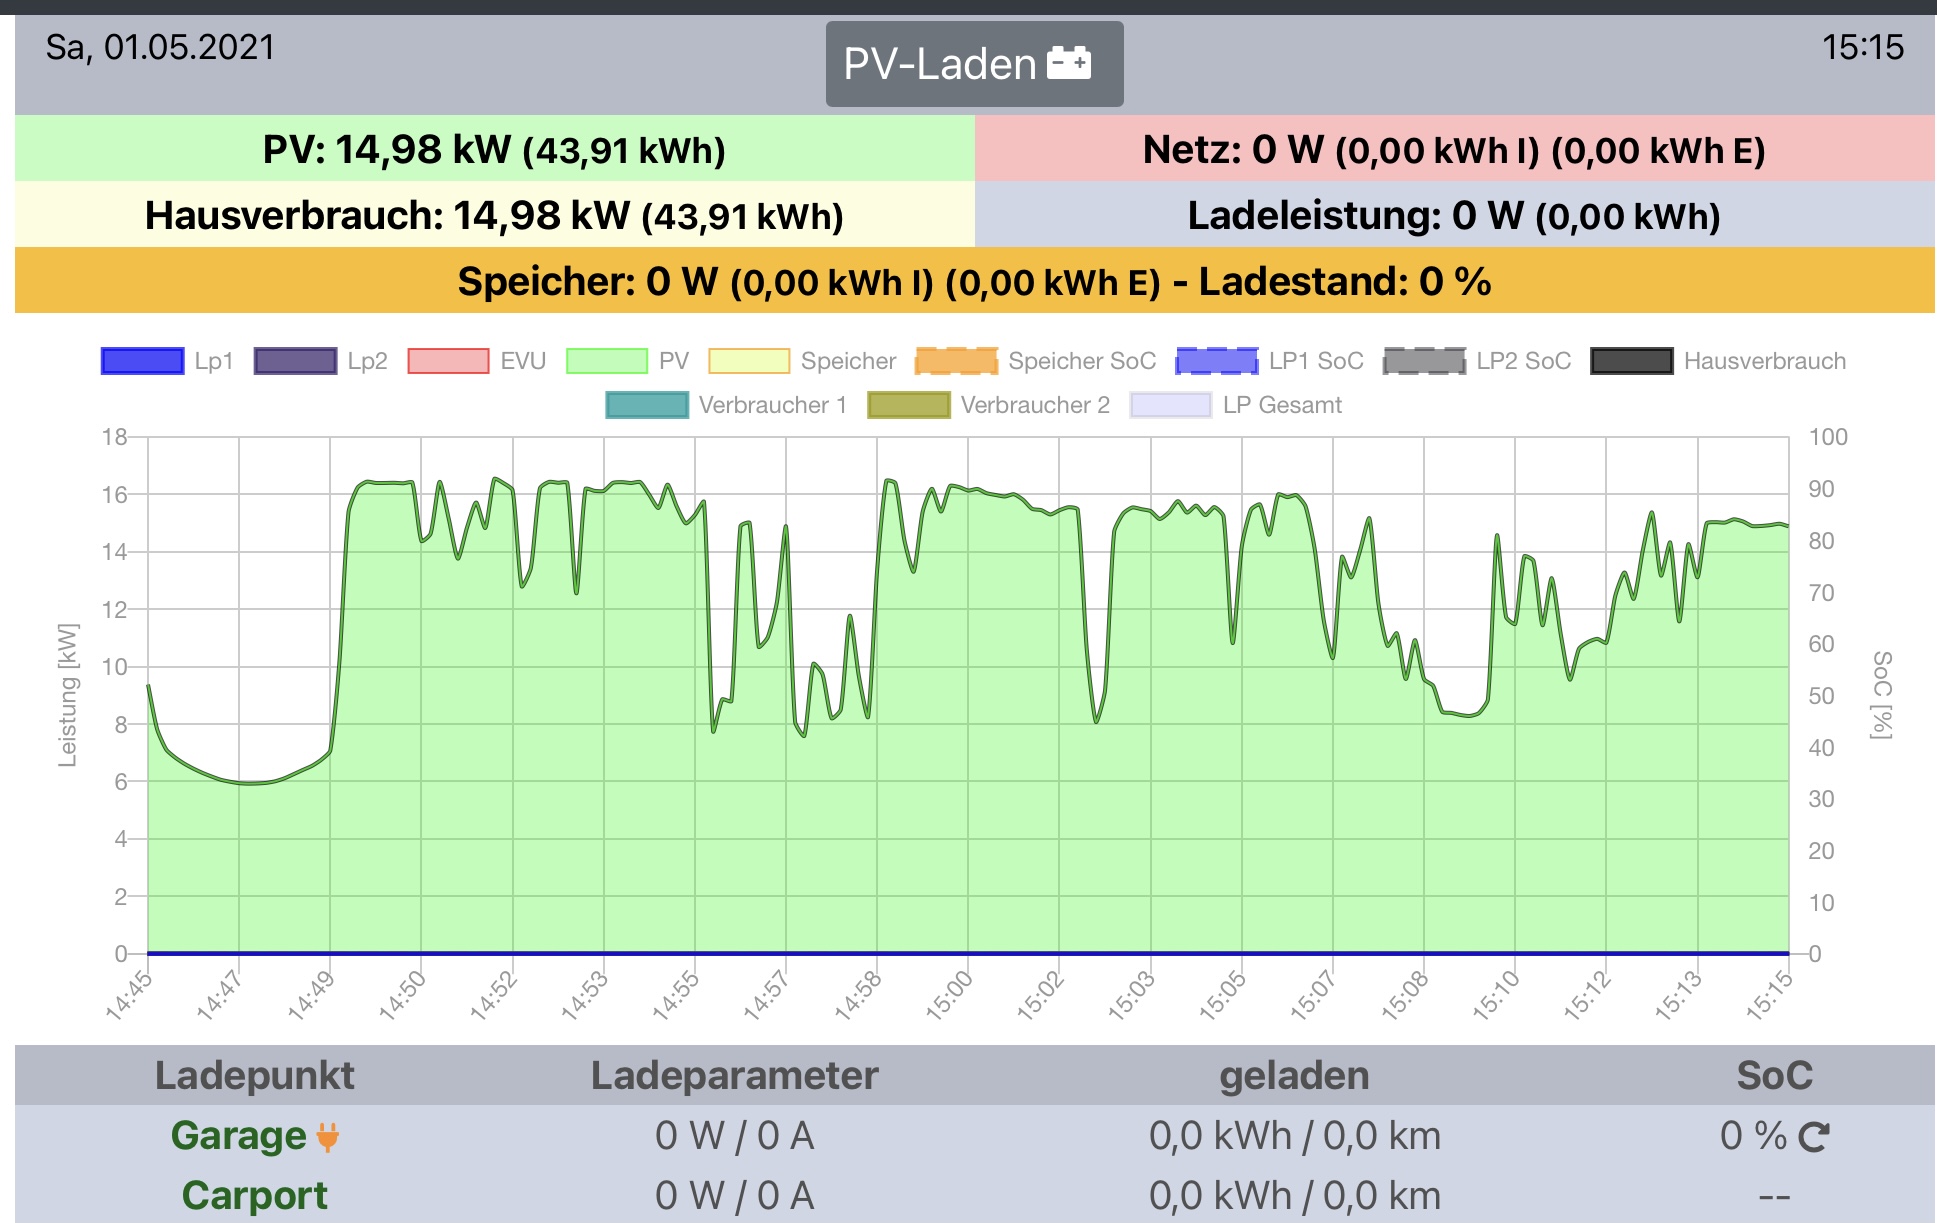Toggle Verbraucher 1 legend swatch
This screenshot has width=1937, height=1223.
(x=646, y=405)
